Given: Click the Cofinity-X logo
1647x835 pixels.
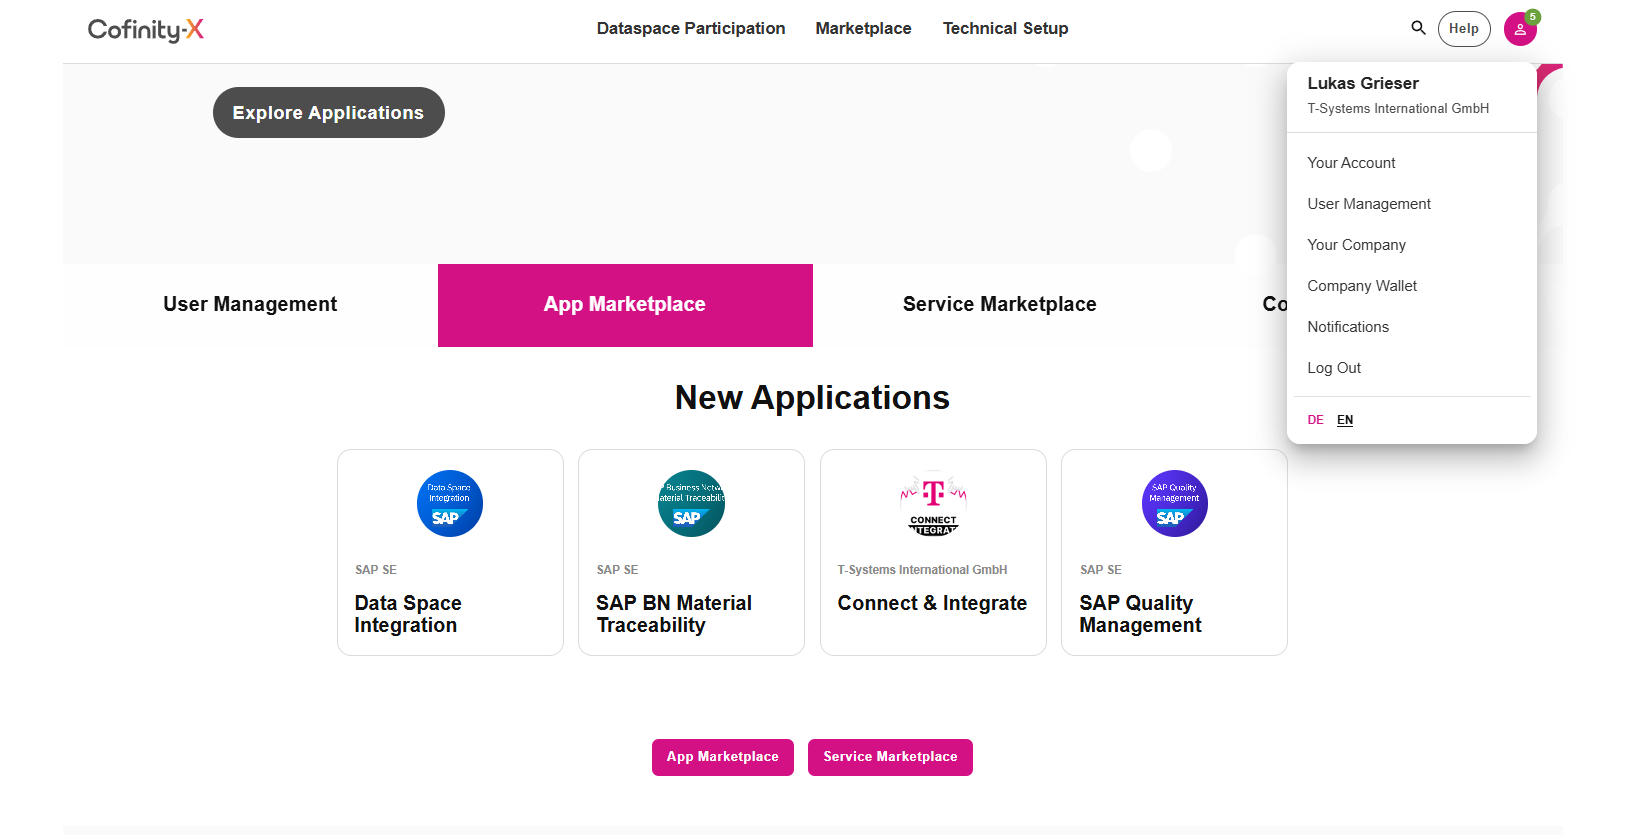Looking at the screenshot, I should click(x=146, y=30).
